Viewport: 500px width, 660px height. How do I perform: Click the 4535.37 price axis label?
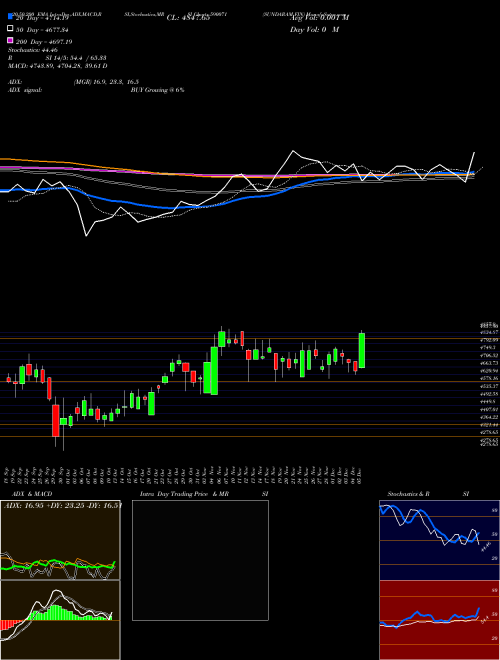coord(489,386)
